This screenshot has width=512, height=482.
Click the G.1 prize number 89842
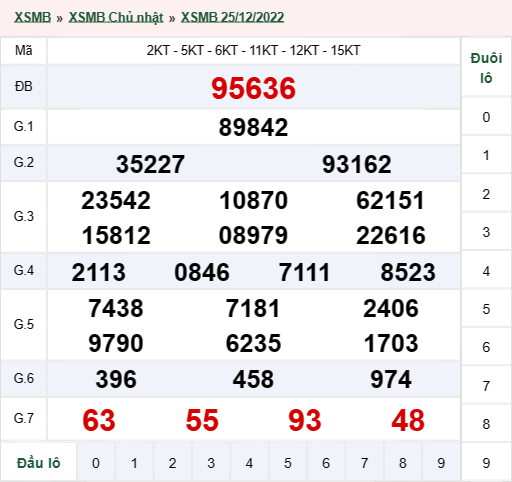click(253, 127)
